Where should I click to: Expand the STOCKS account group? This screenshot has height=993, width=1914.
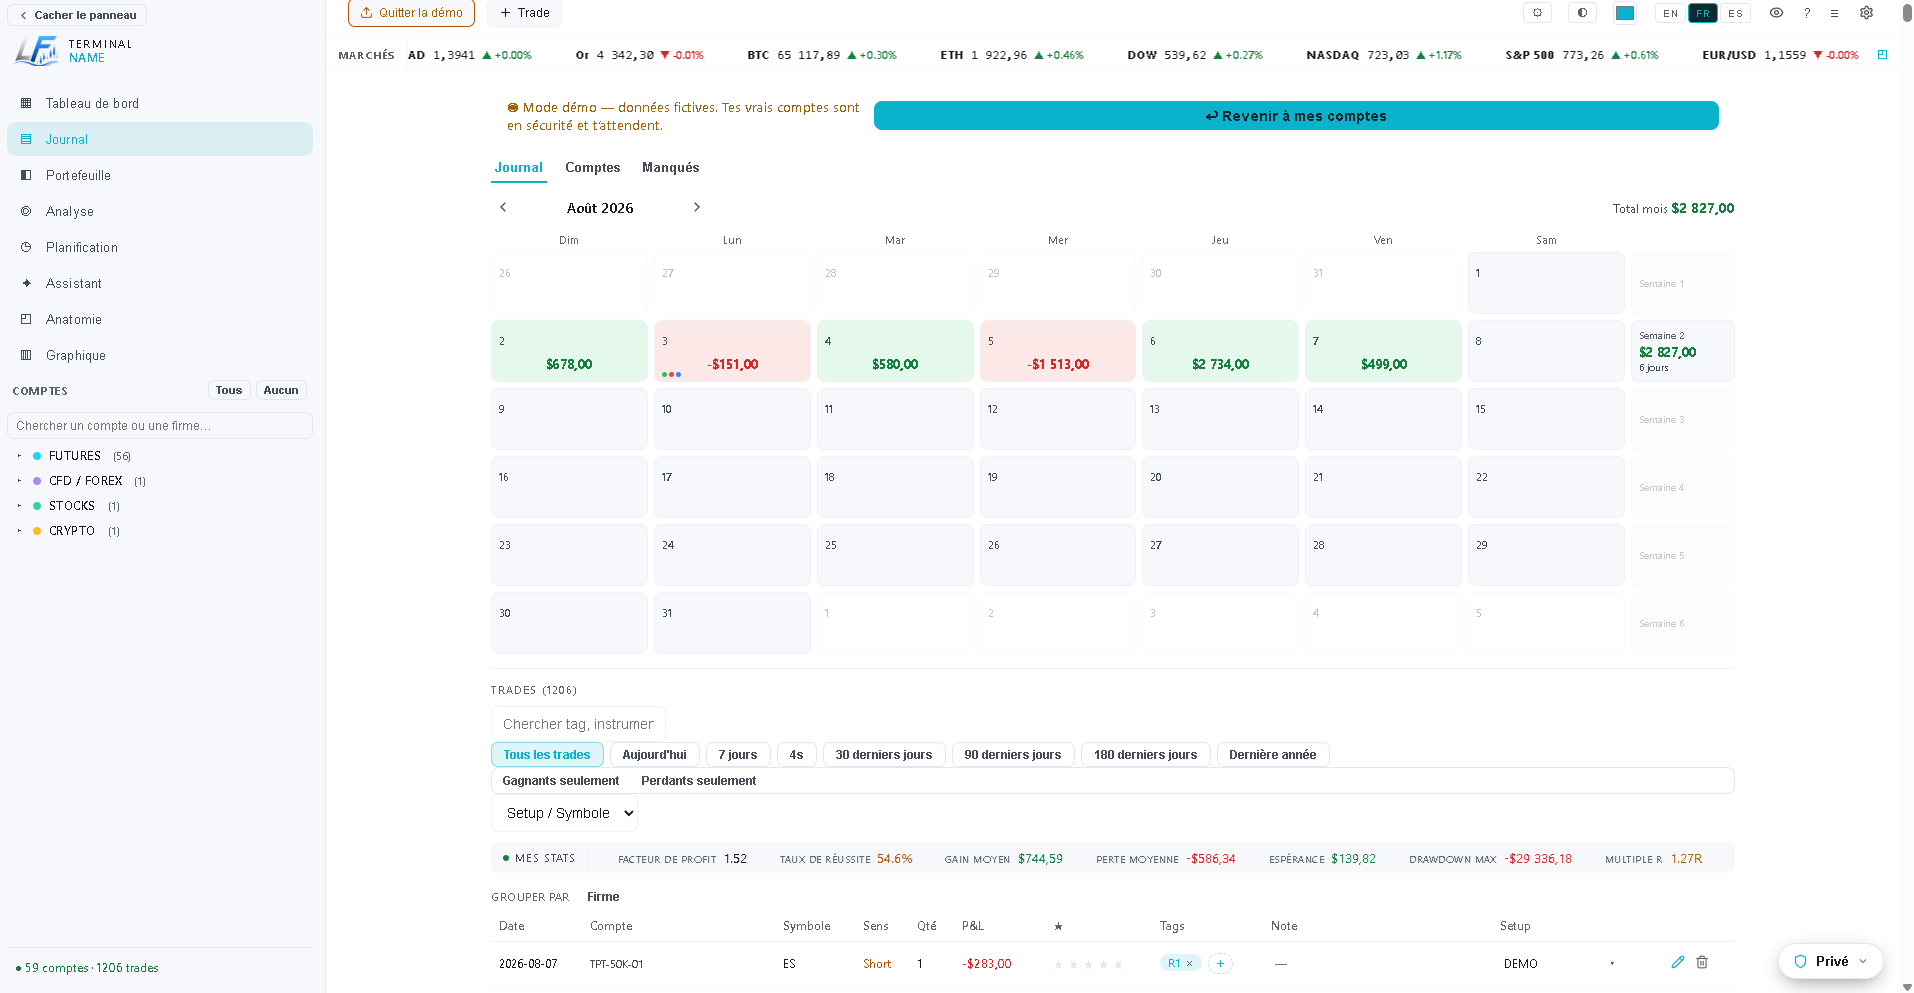click(x=19, y=506)
